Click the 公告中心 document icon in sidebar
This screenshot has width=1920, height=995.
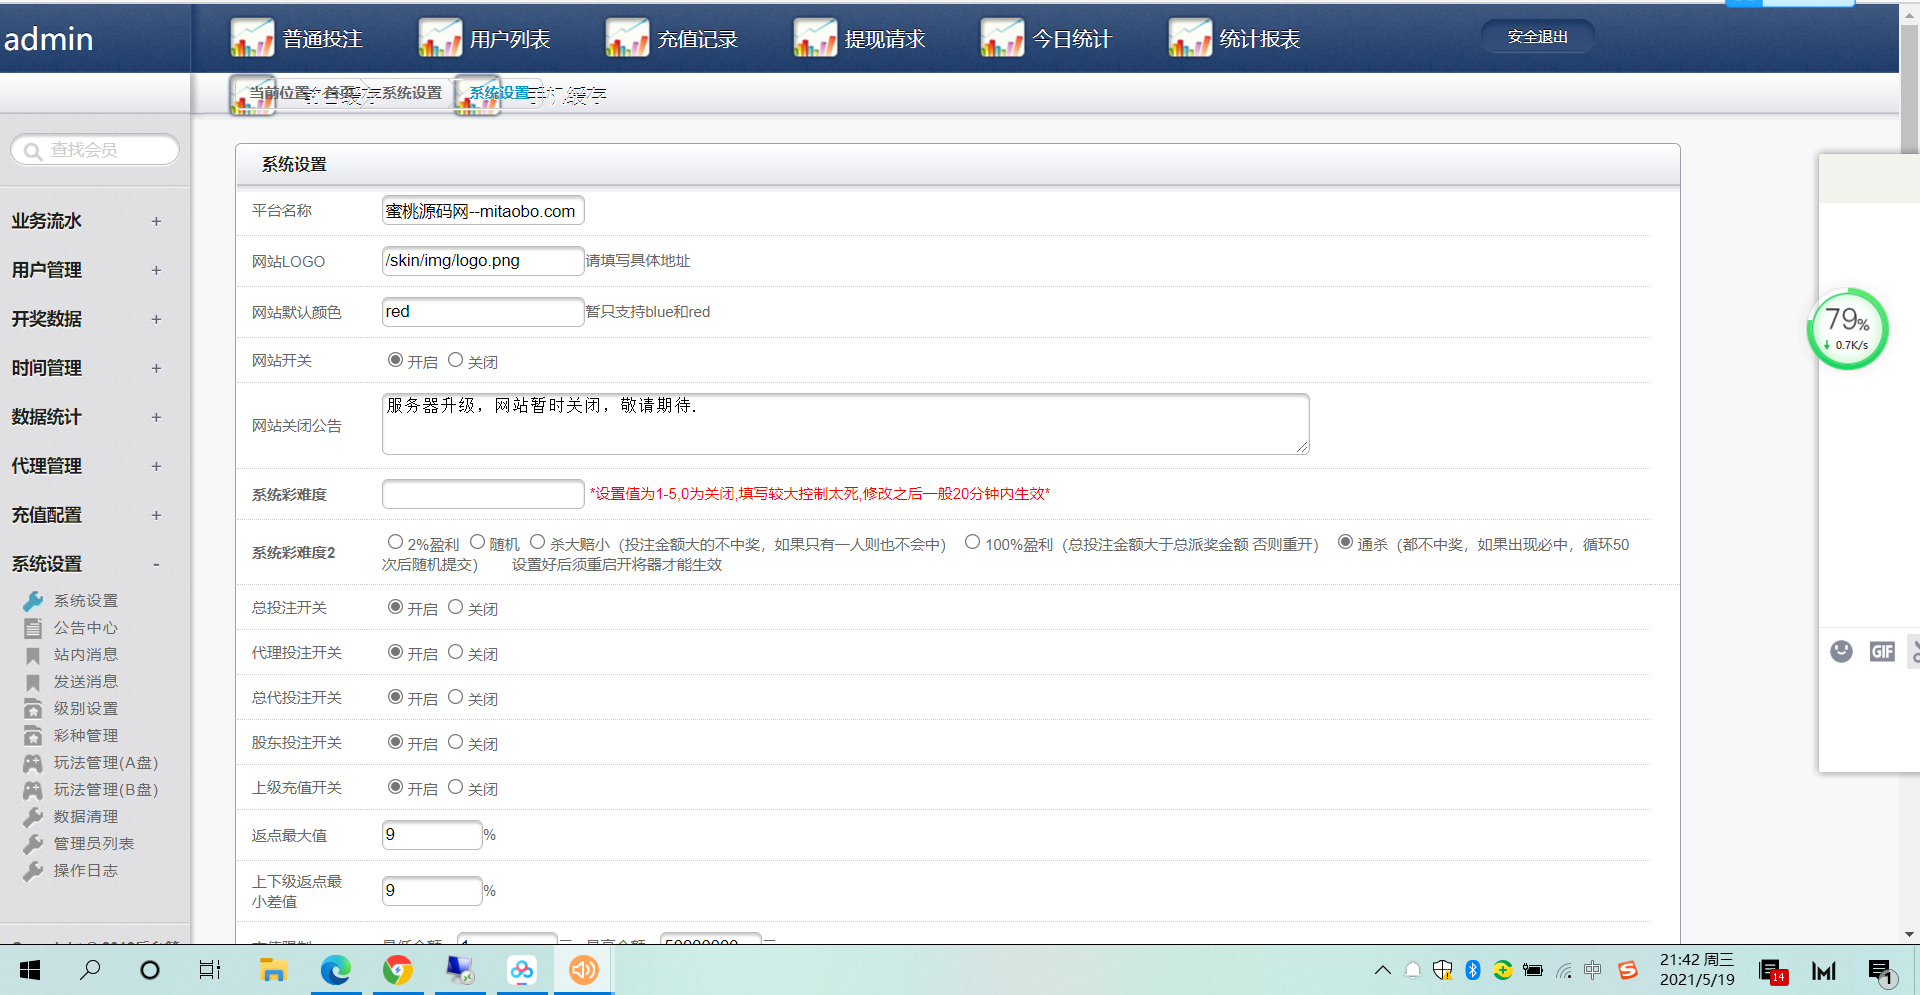[33, 628]
